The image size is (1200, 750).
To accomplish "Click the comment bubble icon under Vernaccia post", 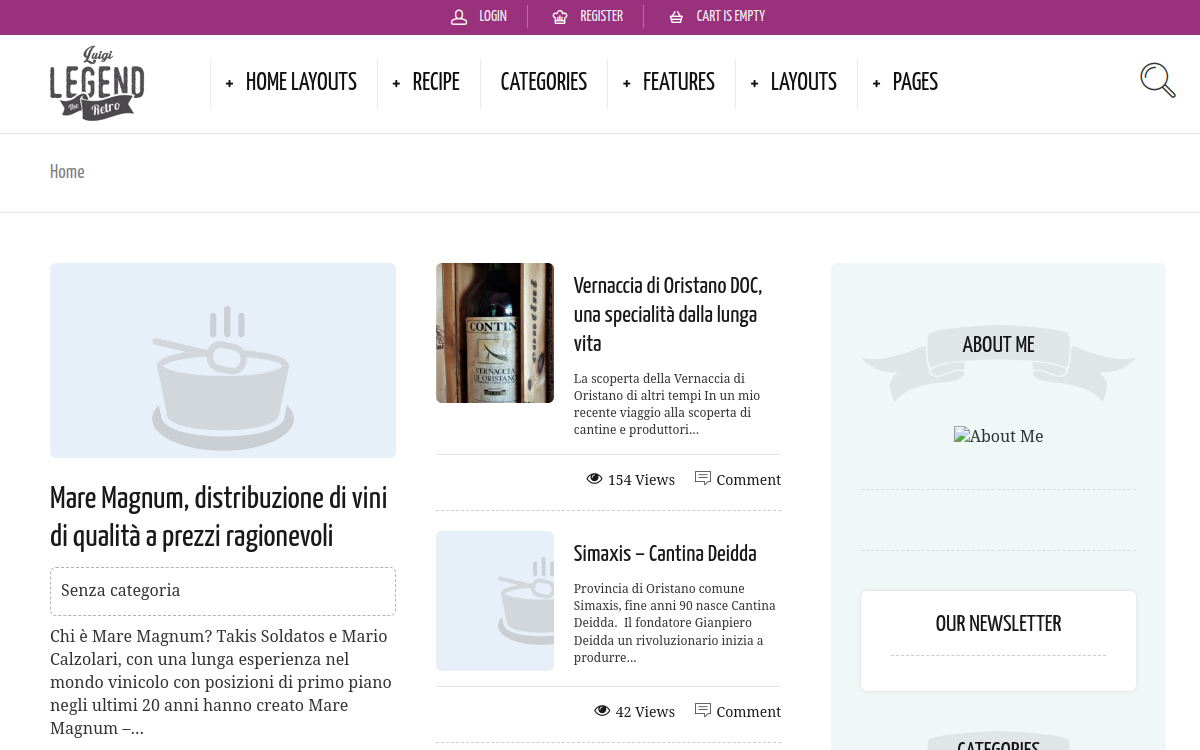I will (x=703, y=479).
